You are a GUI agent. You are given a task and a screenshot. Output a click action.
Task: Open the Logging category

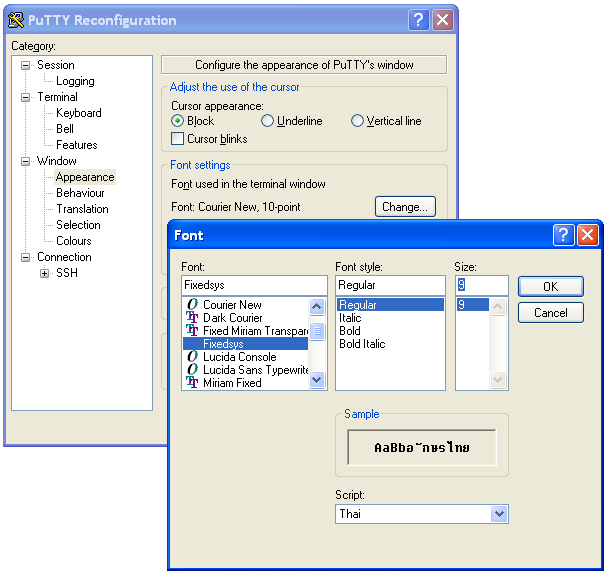click(75, 81)
